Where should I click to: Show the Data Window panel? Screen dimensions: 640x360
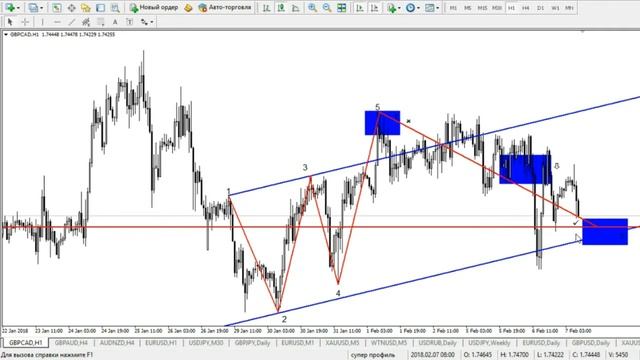pos(71,8)
